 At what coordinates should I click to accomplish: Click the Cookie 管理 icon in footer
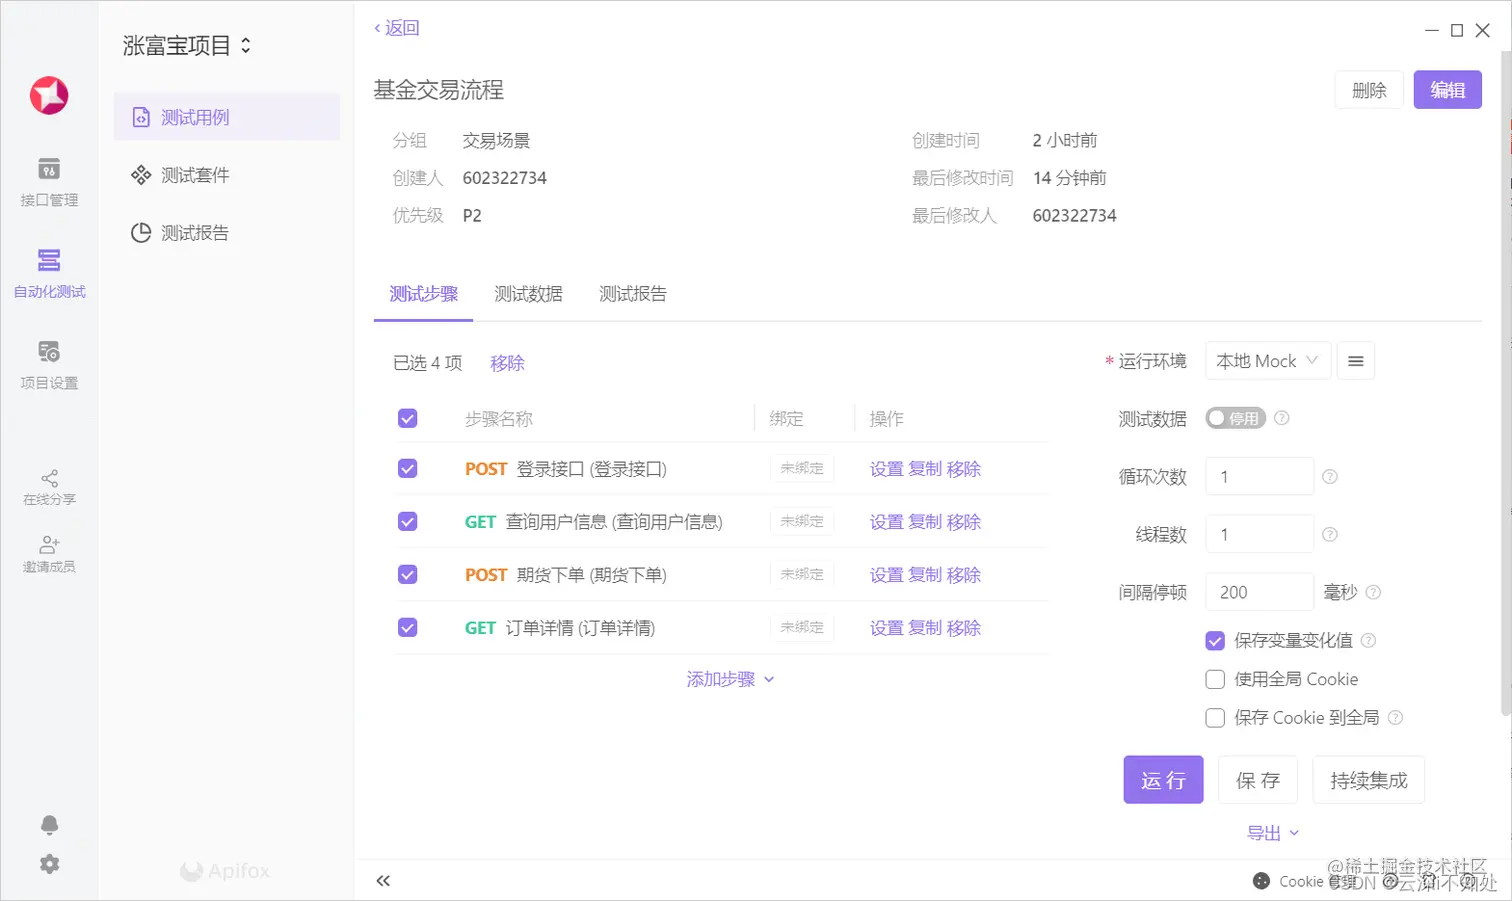pyautogui.click(x=1262, y=881)
